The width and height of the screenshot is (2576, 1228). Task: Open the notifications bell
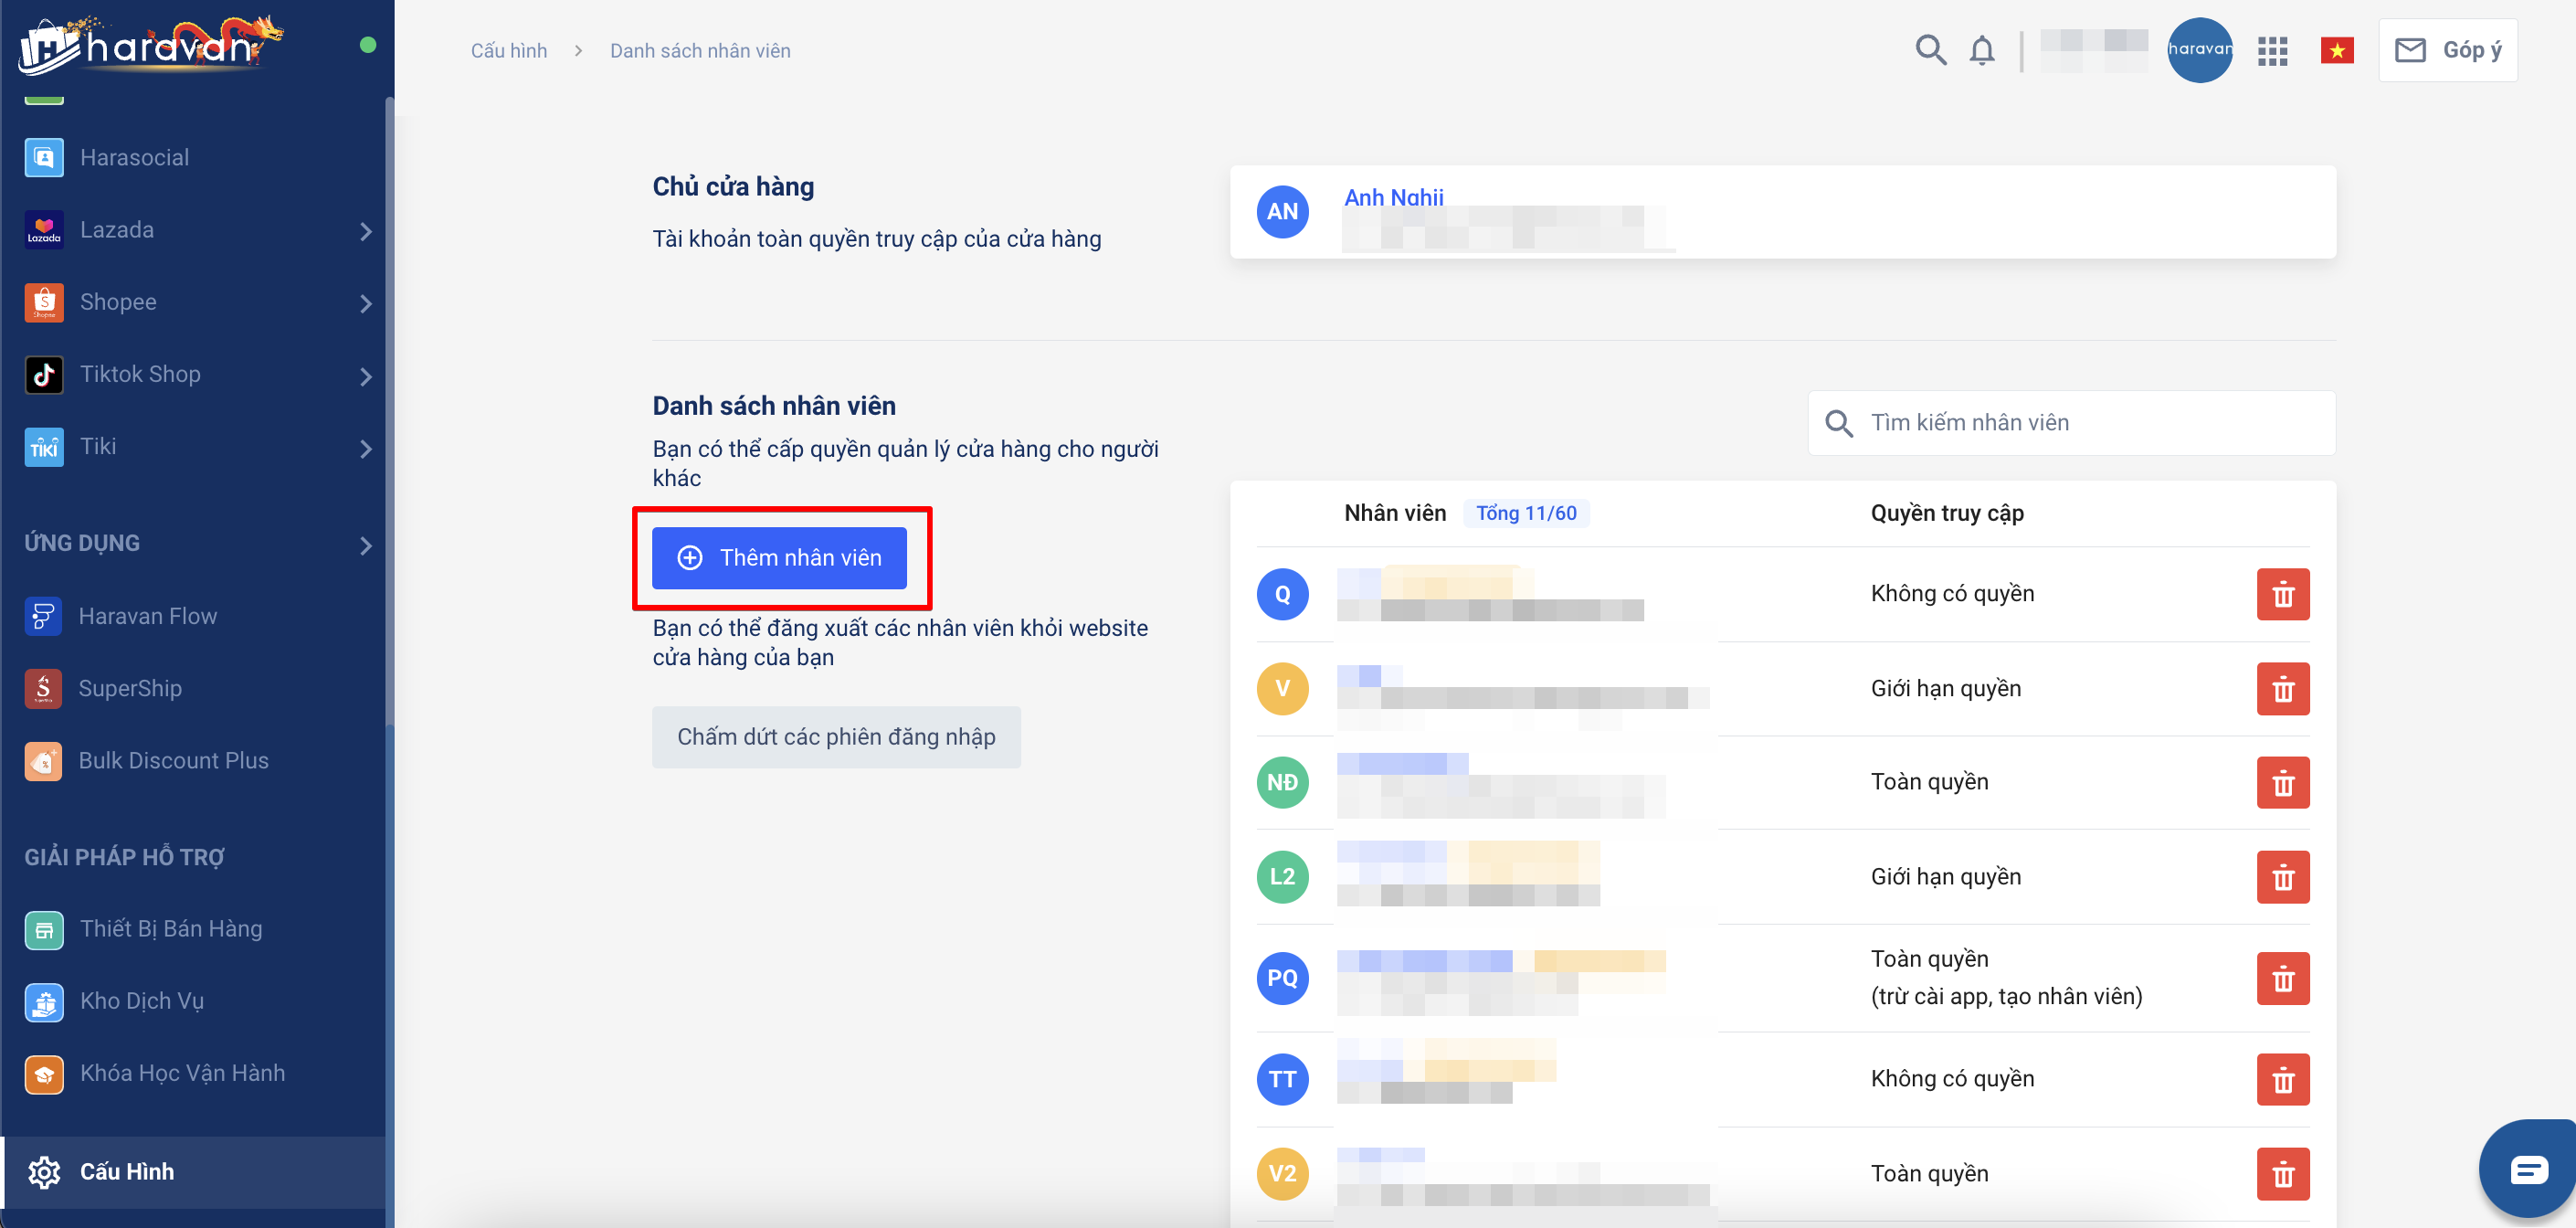click(1981, 50)
